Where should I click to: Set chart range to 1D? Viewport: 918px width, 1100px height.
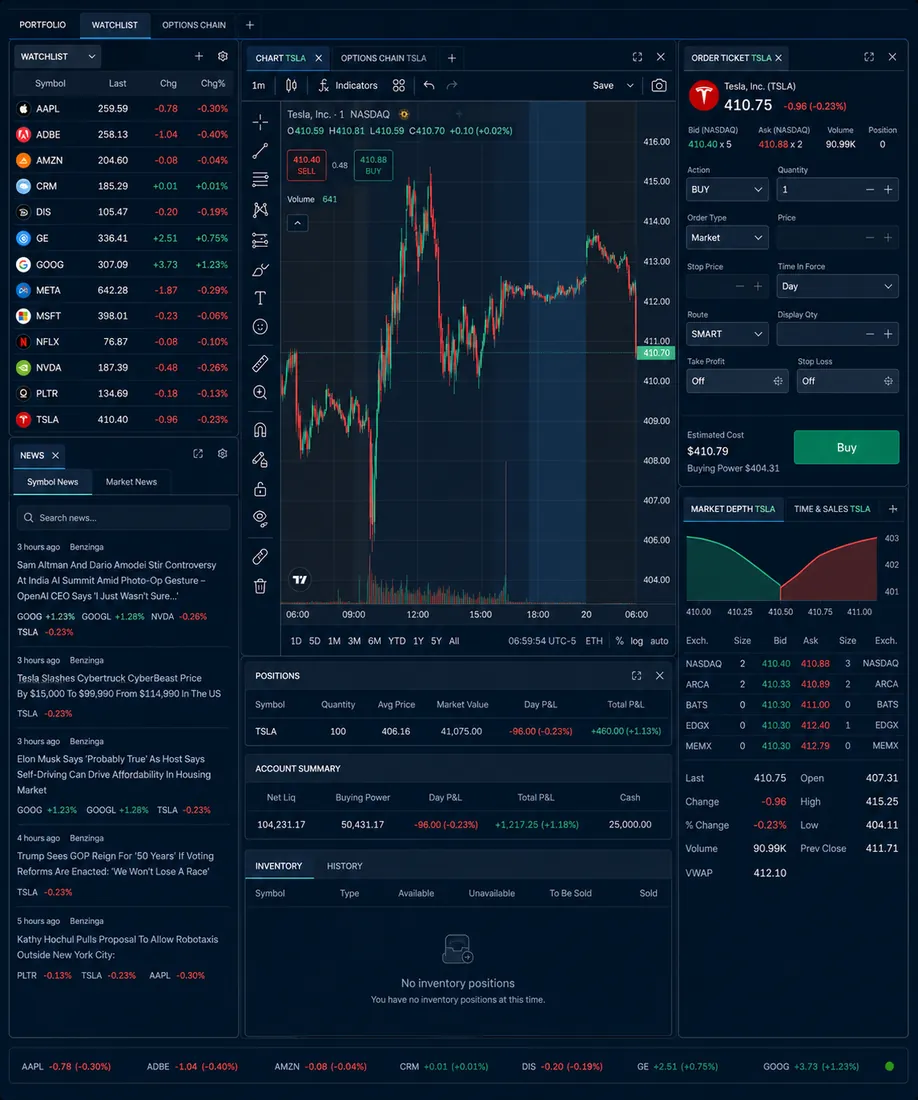[x=296, y=641]
